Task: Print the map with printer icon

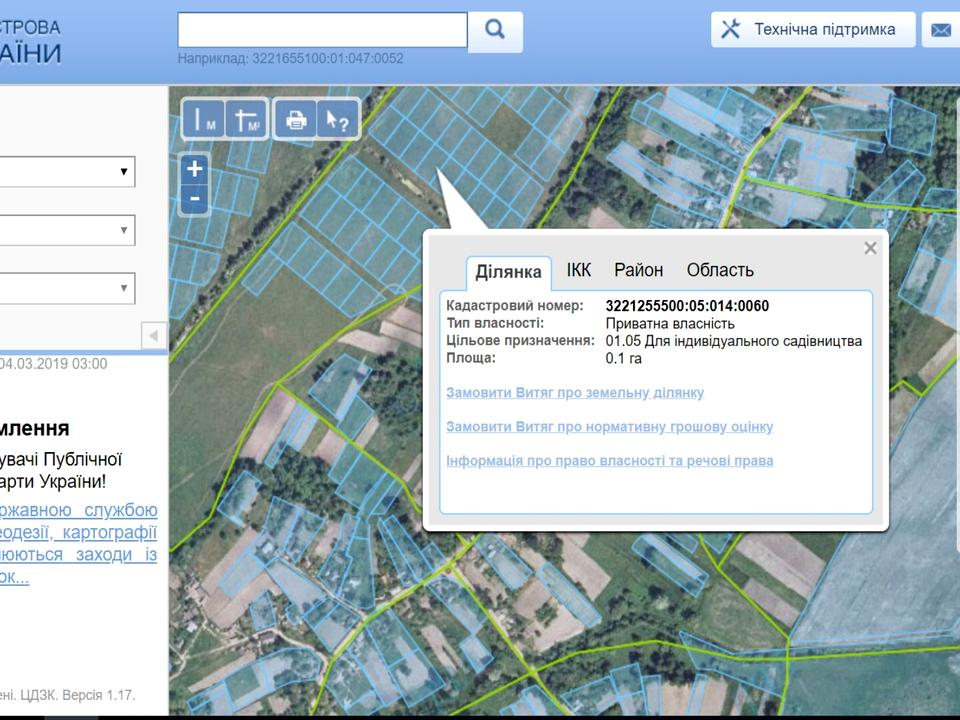Action: coord(296,119)
